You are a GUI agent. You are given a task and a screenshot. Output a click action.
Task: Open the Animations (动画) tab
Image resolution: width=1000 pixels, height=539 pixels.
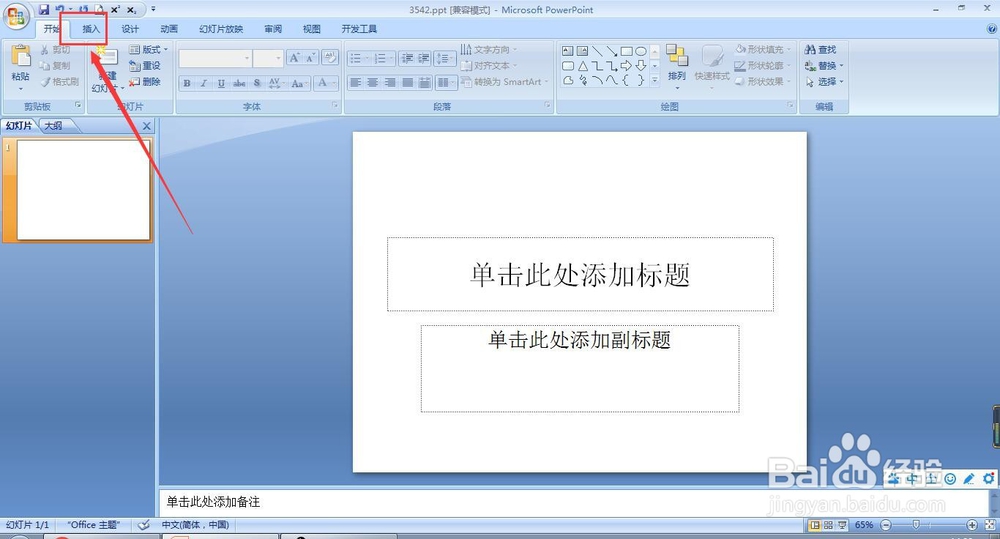tap(169, 29)
